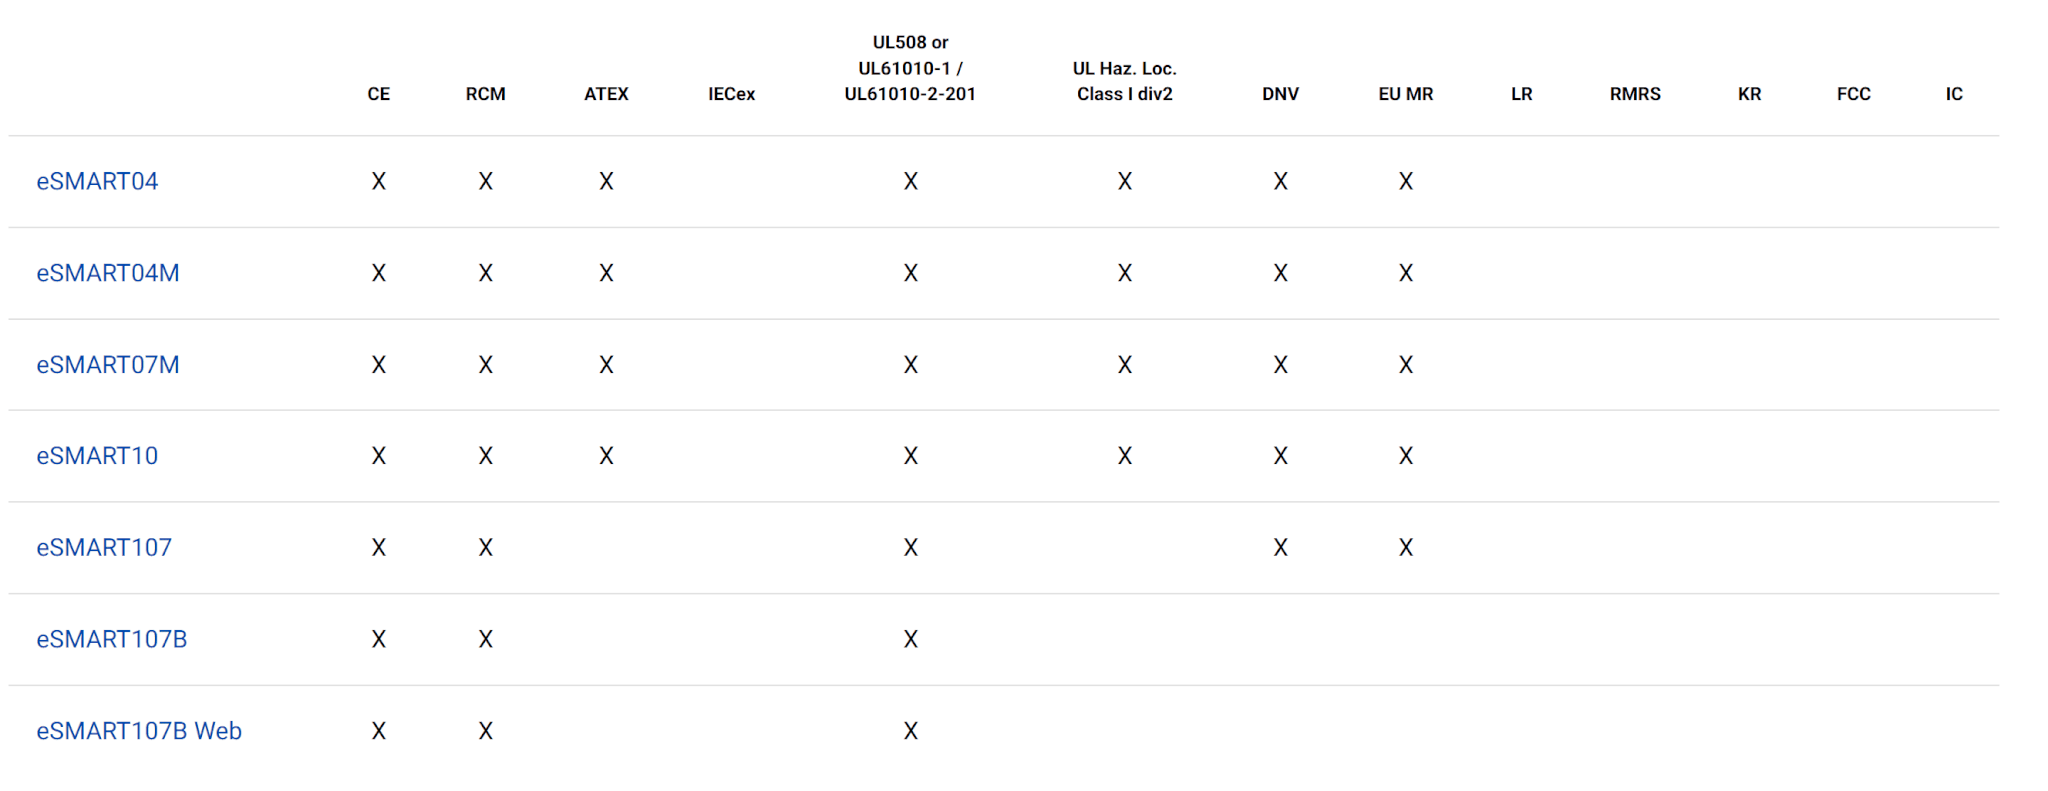This screenshot has width=2048, height=791.
Task: Open the eSMART107 link
Action: (x=104, y=548)
